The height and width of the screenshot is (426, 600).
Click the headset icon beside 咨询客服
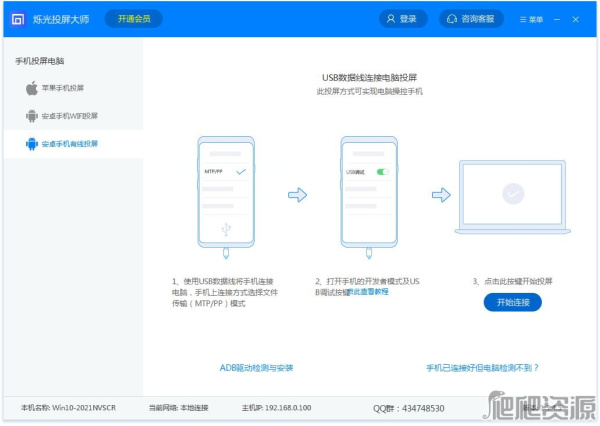pyautogui.click(x=452, y=19)
